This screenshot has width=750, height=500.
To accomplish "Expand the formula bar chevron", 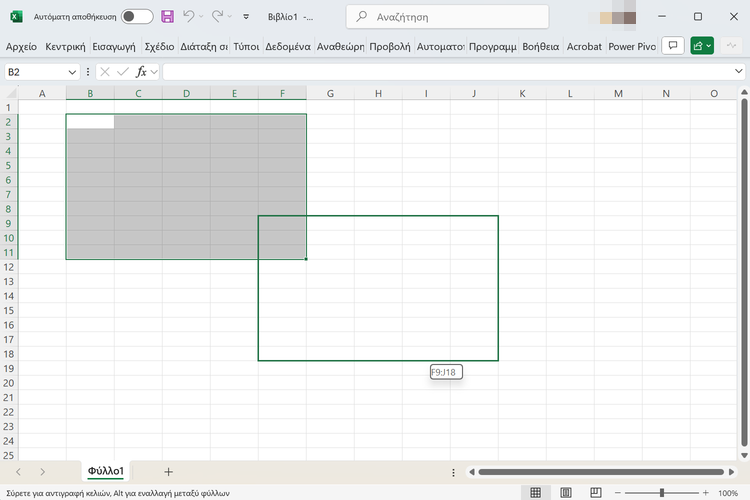I will [x=739, y=71].
